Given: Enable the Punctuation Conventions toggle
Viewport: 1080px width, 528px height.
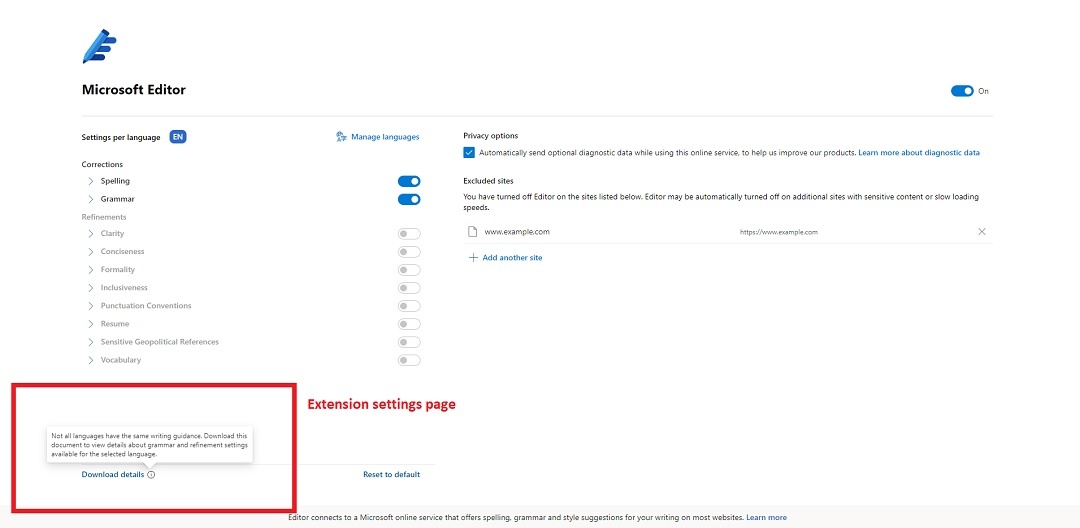Looking at the screenshot, I should click(409, 306).
